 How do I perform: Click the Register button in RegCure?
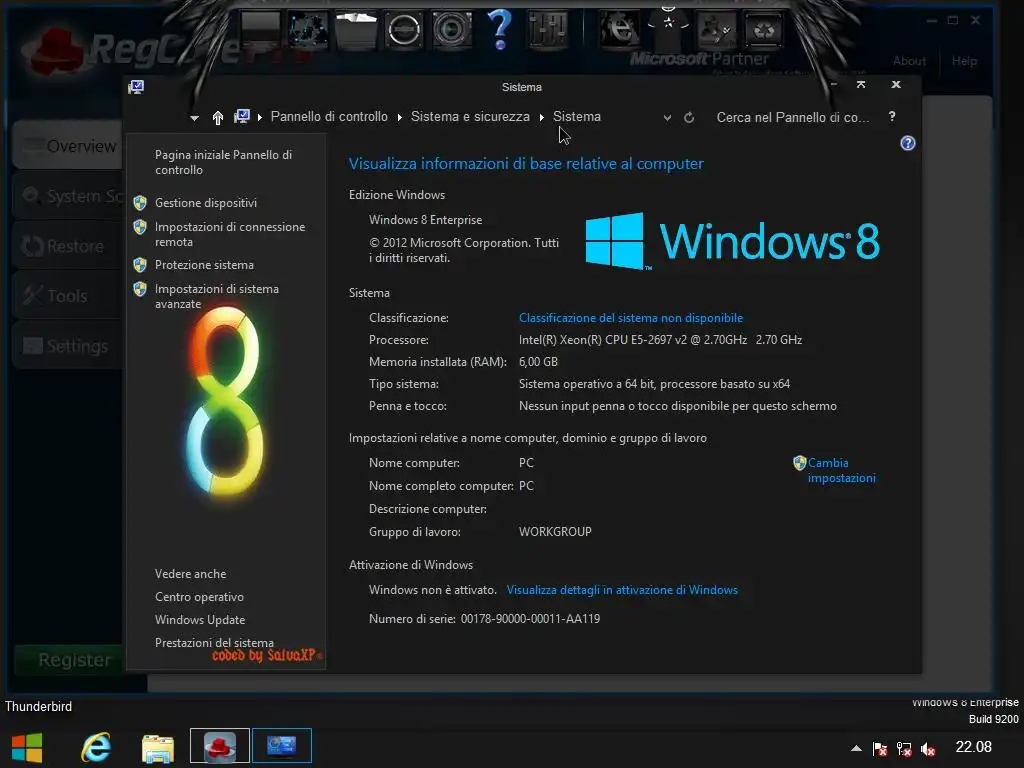tap(68, 660)
